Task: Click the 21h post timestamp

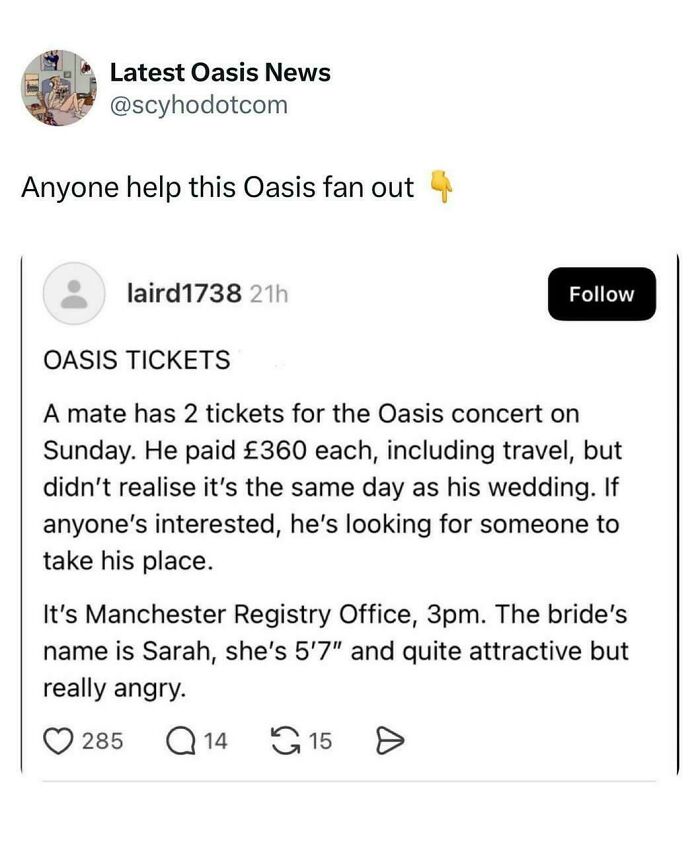Action: click(x=267, y=294)
